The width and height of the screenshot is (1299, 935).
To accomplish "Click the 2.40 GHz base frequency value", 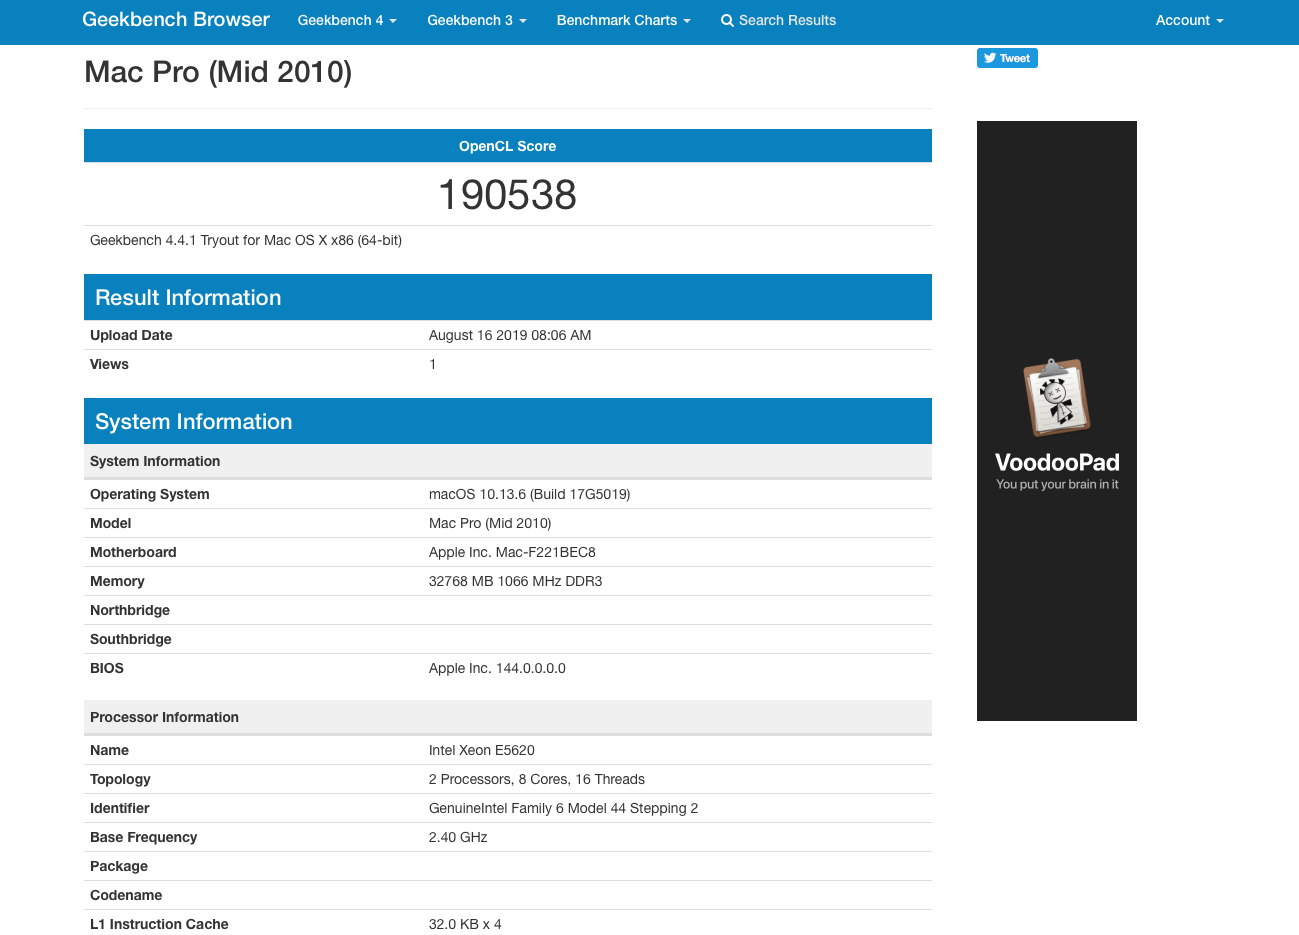I will (x=458, y=837).
